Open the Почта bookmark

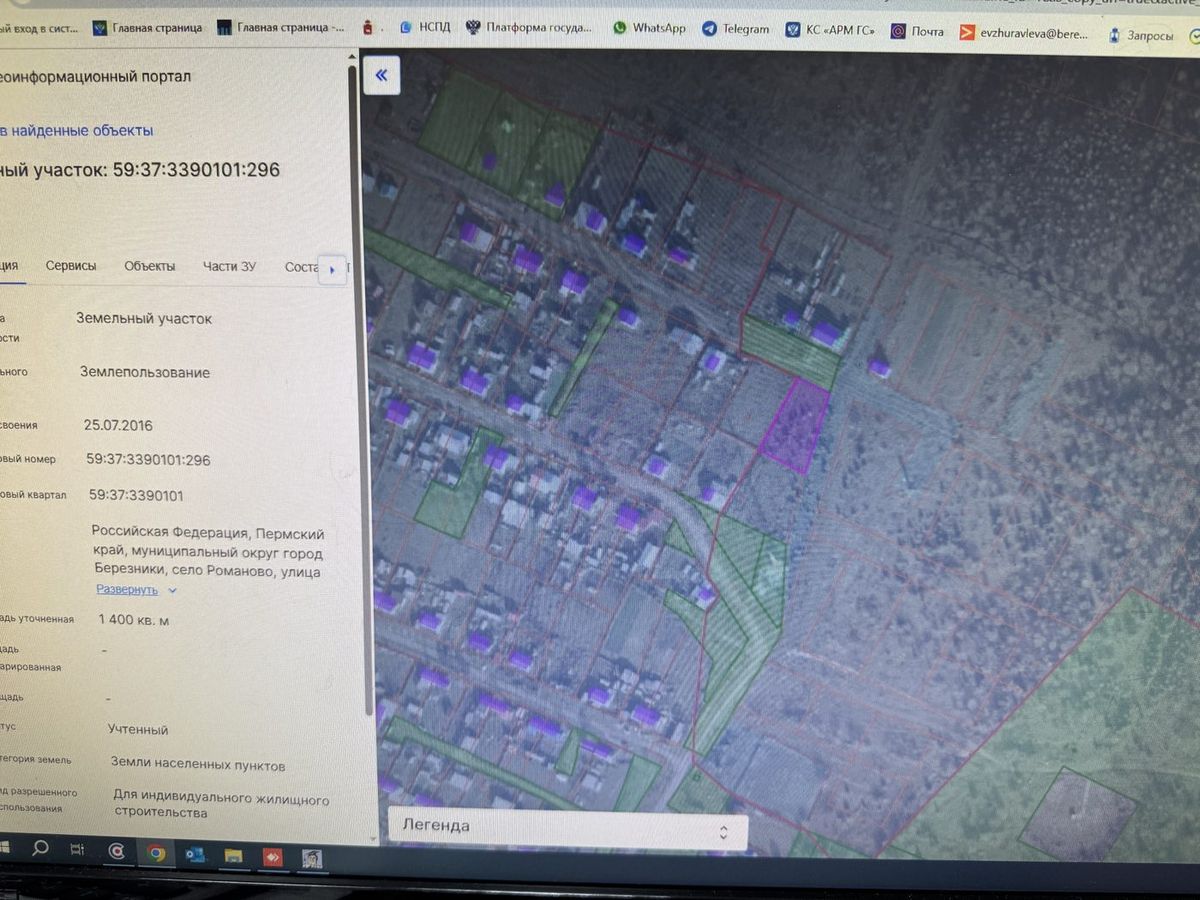click(917, 31)
